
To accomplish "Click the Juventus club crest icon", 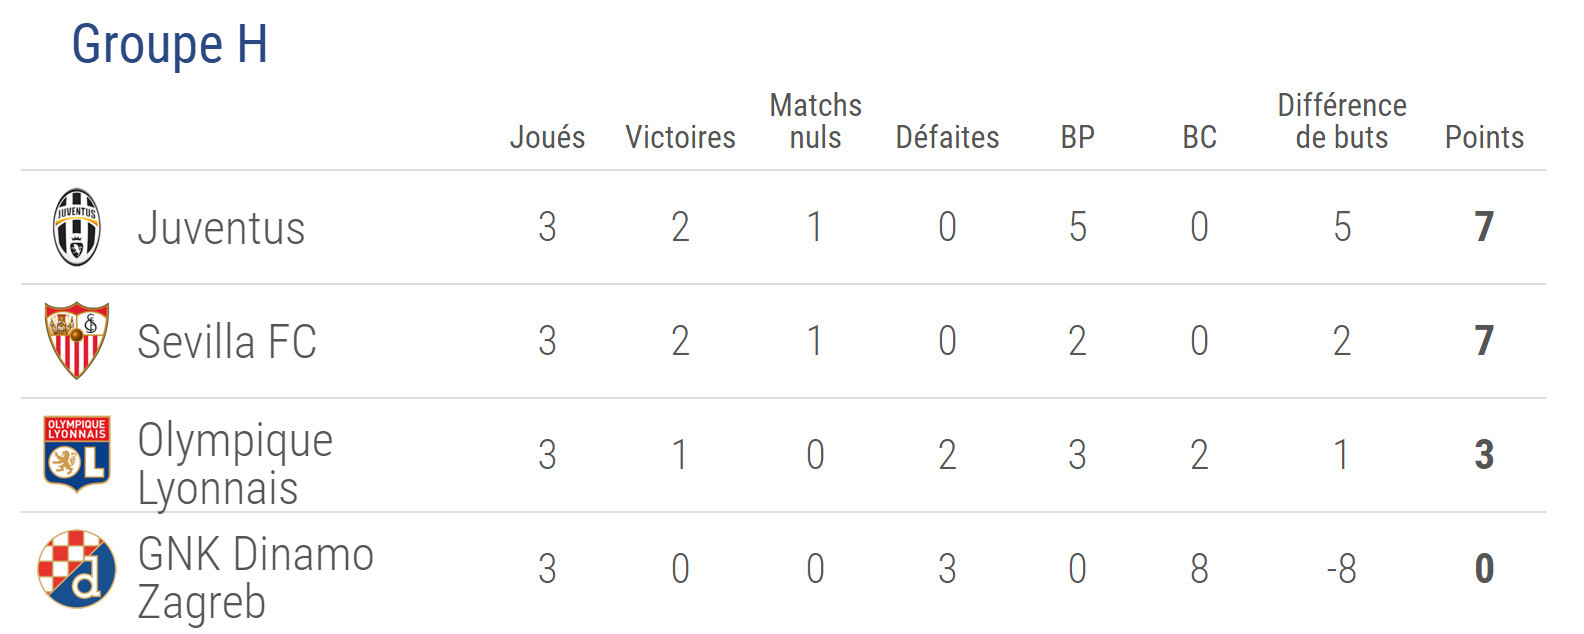I will pyautogui.click(x=76, y=227).
